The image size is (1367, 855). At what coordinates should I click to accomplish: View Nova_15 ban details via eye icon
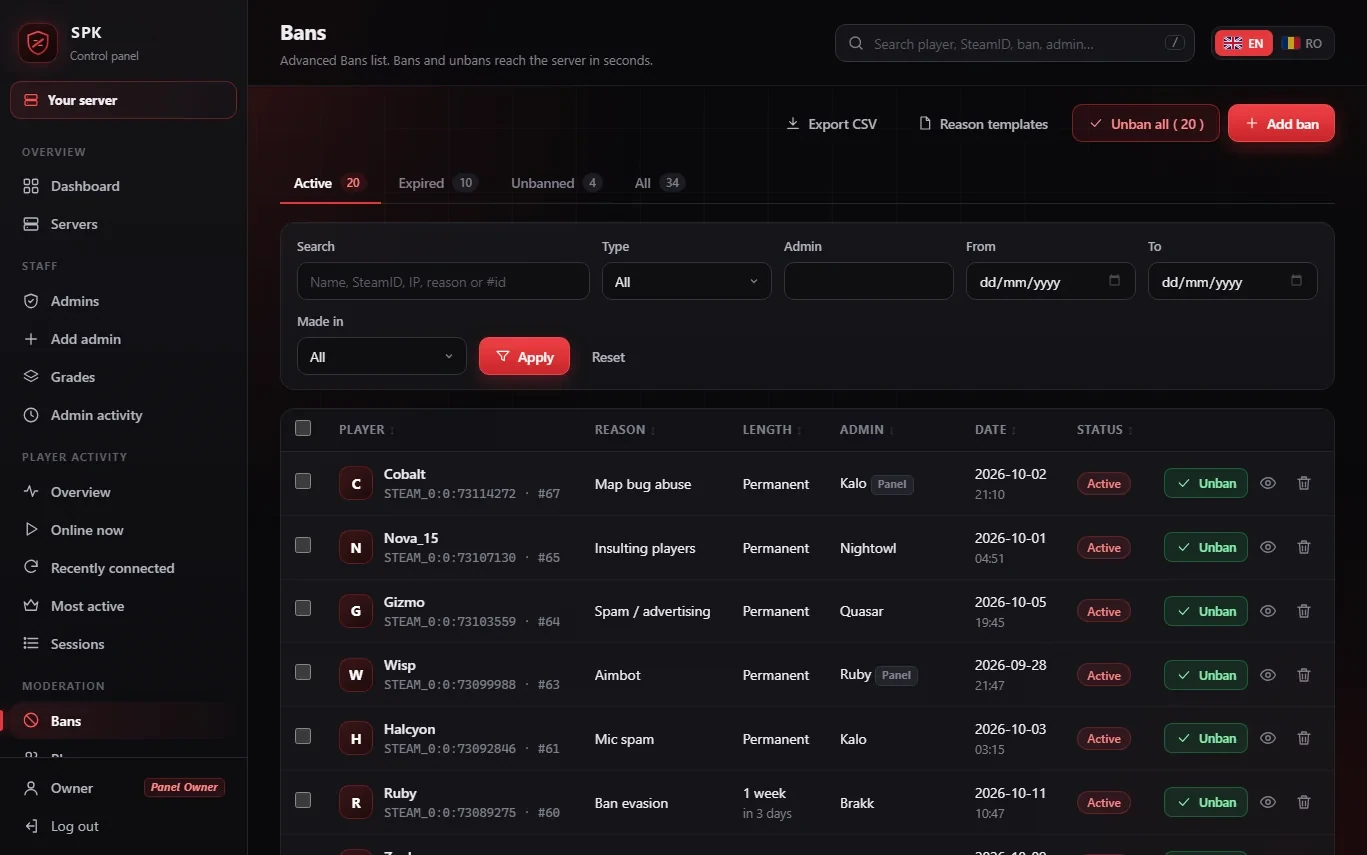pyautogui.click(x=1268, y=547)
